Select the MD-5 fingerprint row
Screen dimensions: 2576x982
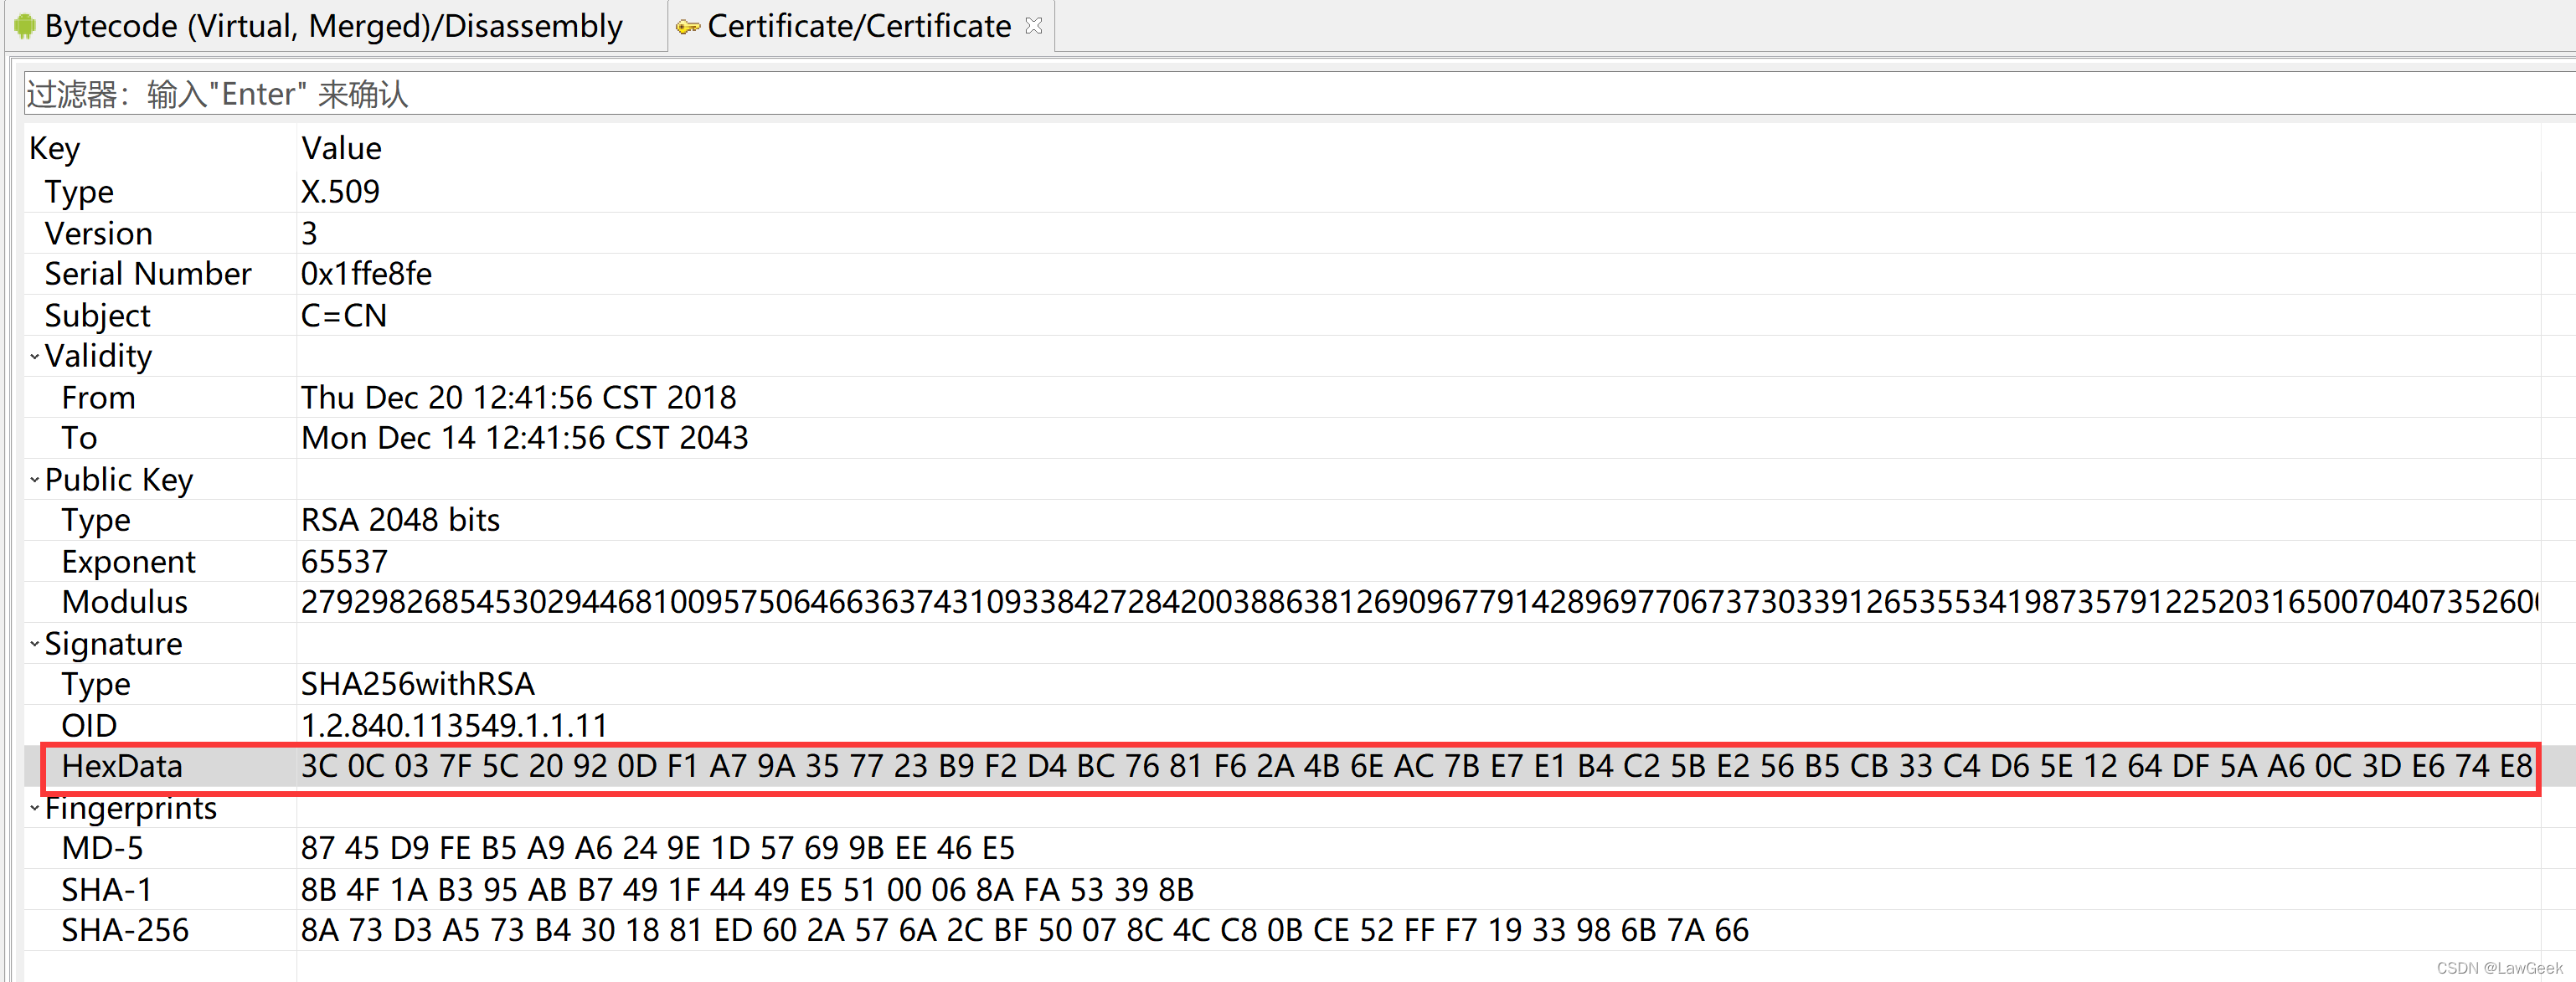tap(1282, 848)
